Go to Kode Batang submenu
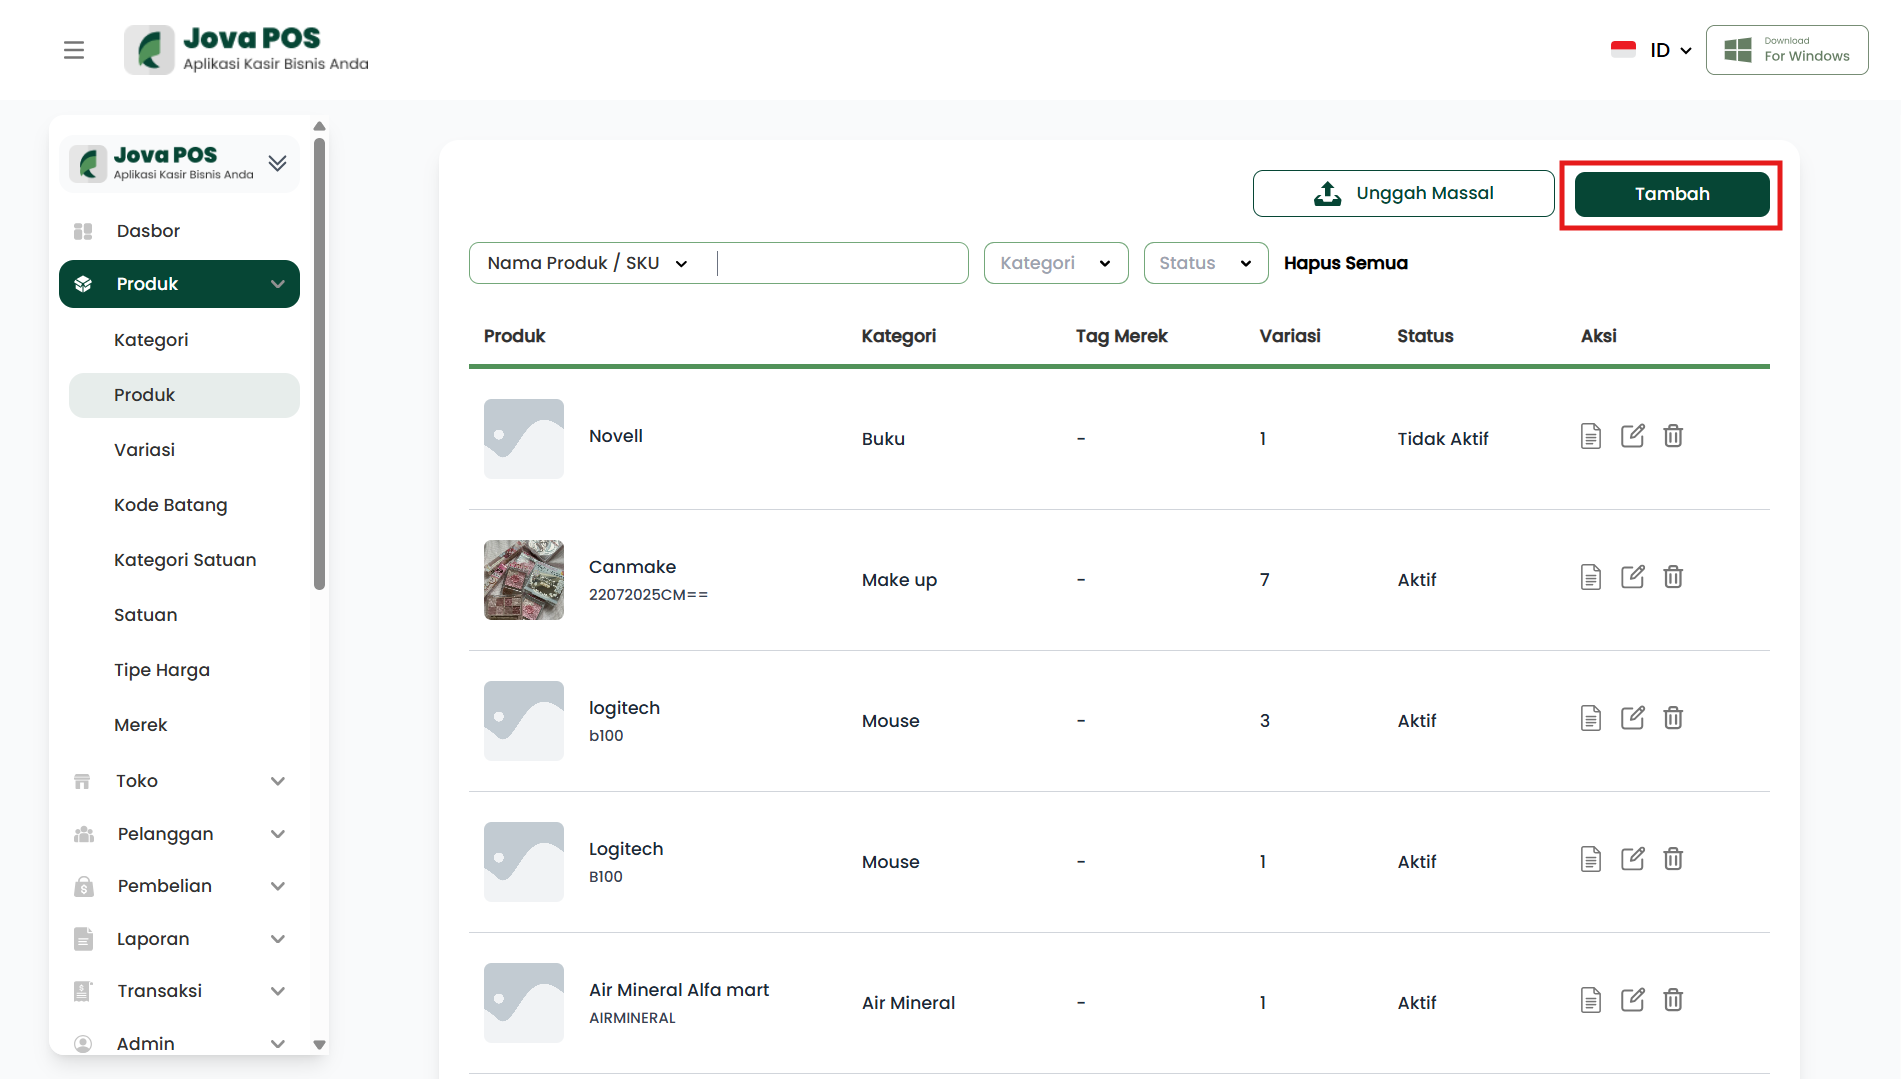Viewport: 1901px width, 1079px height. click(171, 505)
